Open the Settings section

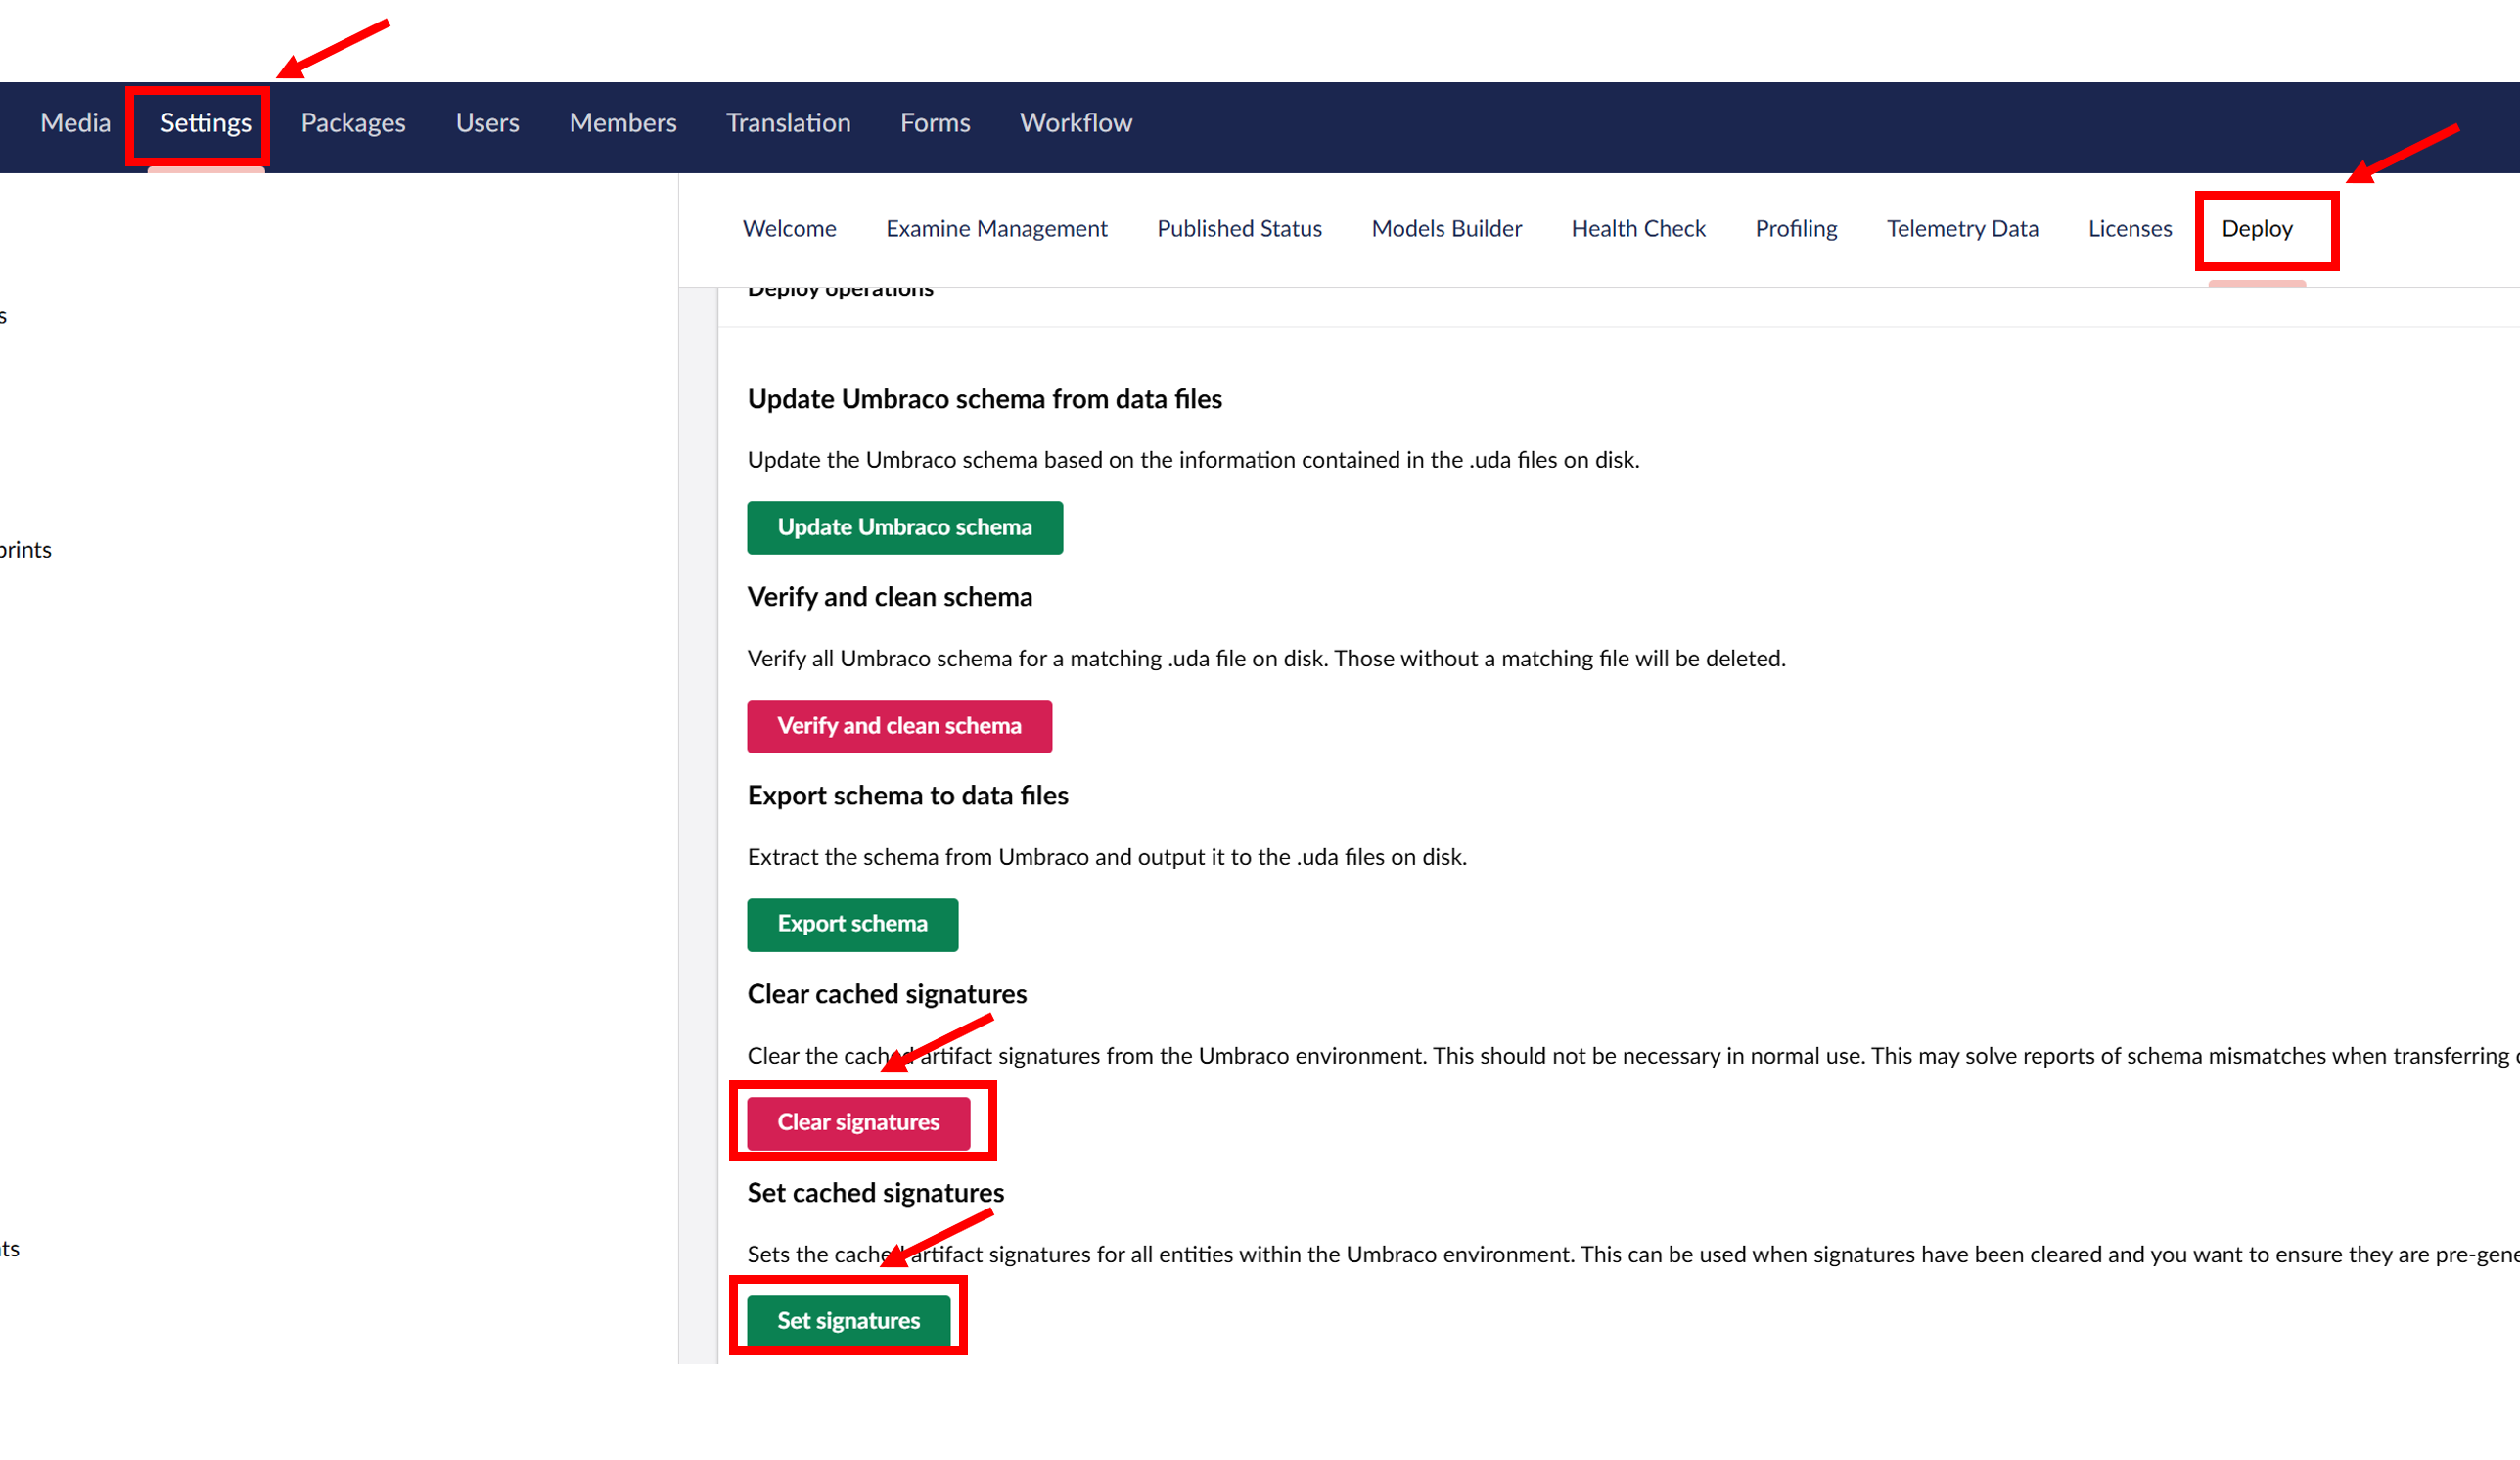coord(205,123)
